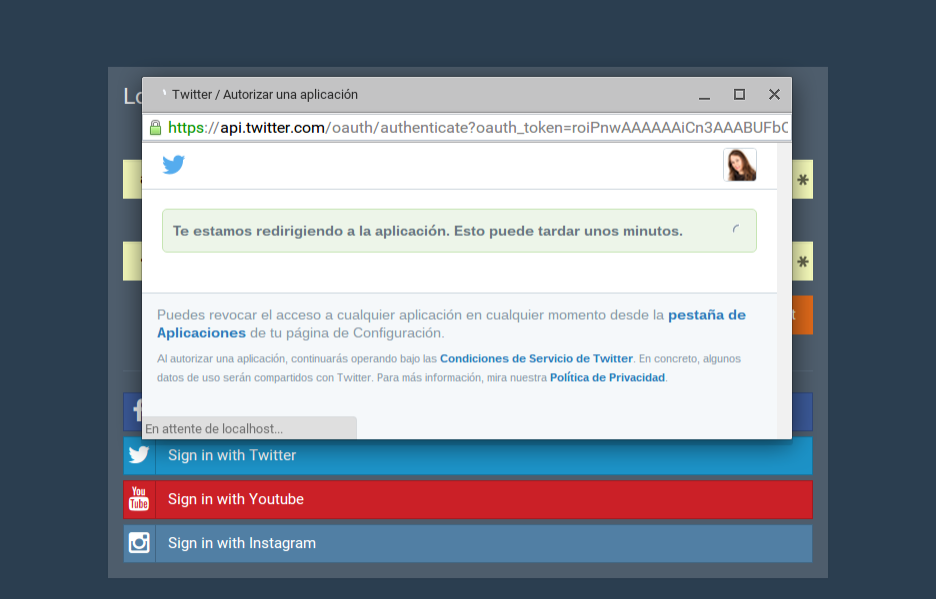Open Condiciones de Servicio de Twitter link

[536, 358]
